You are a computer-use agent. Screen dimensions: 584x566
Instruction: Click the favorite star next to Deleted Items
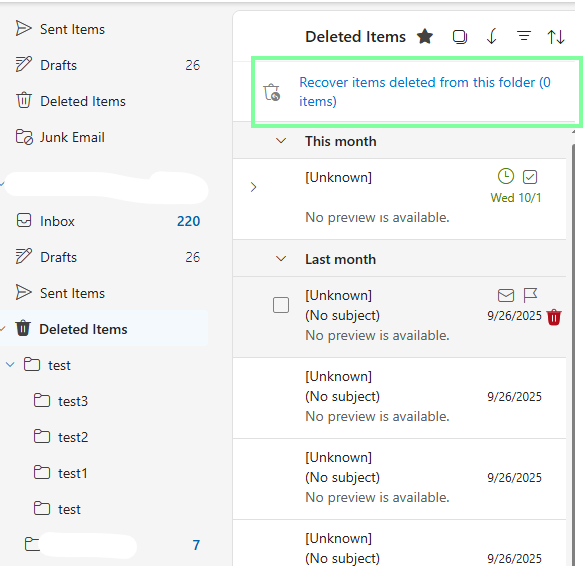425,36
